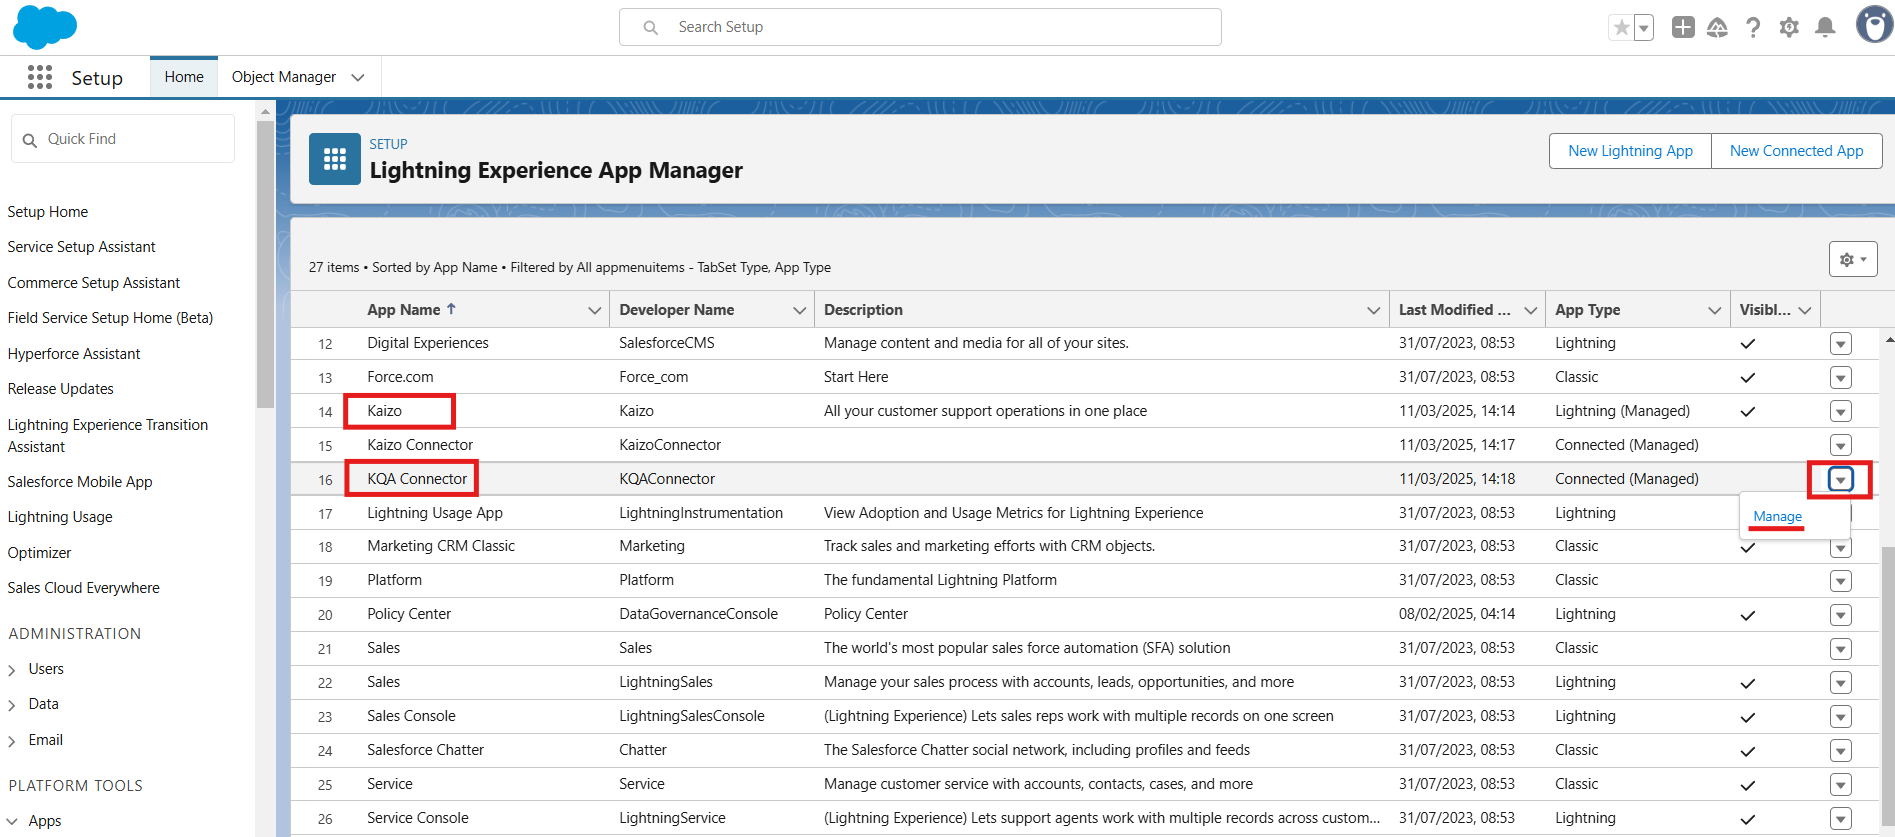This screenshot has height=837, width=1895.
Task: Open the Setup gear icon in header
Action: tap(1789, 27)
